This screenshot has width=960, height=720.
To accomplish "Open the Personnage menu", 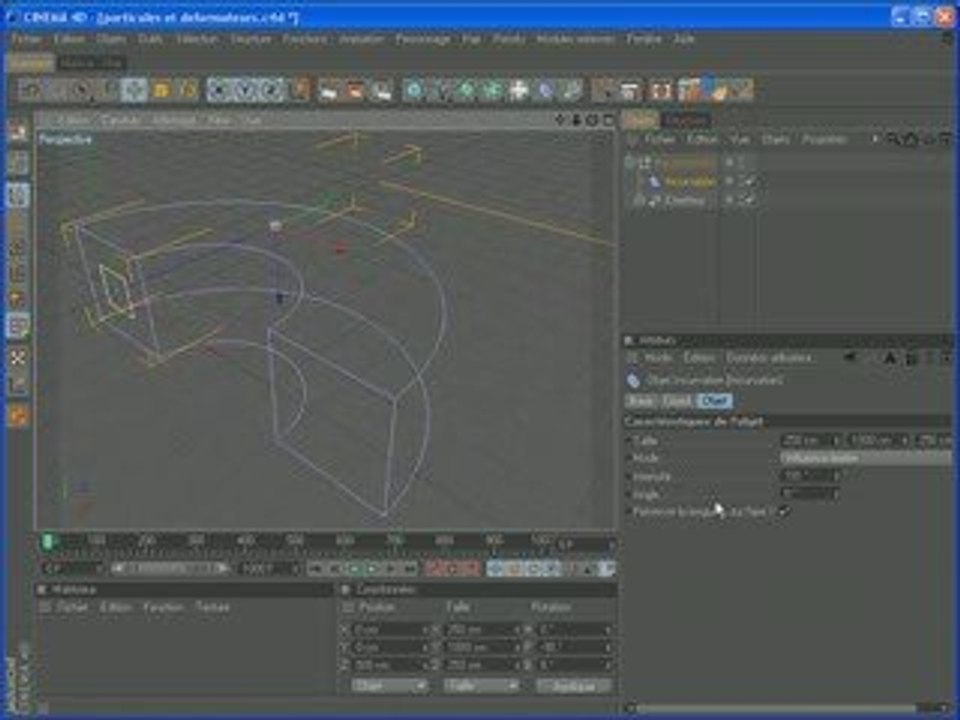I will [x=423, y=39].
